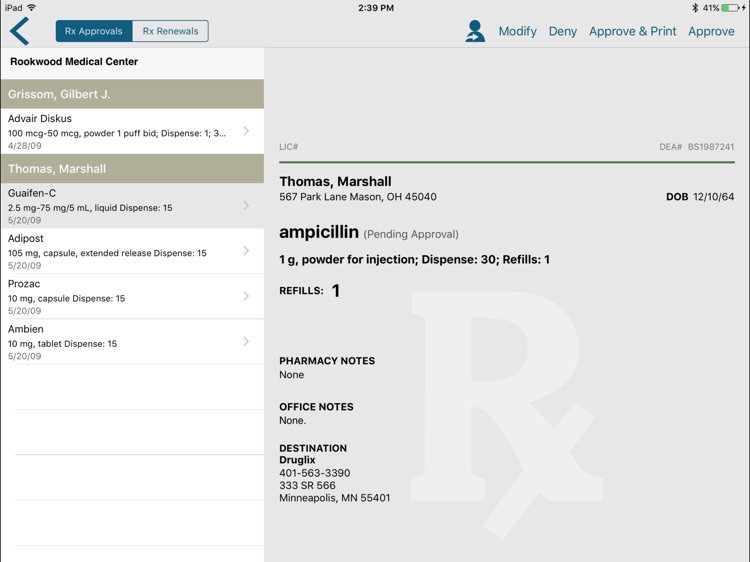Tap the LIC# label
Image resolution: width=750 pixels, height=562 pixels.
(x=288, y=147)
